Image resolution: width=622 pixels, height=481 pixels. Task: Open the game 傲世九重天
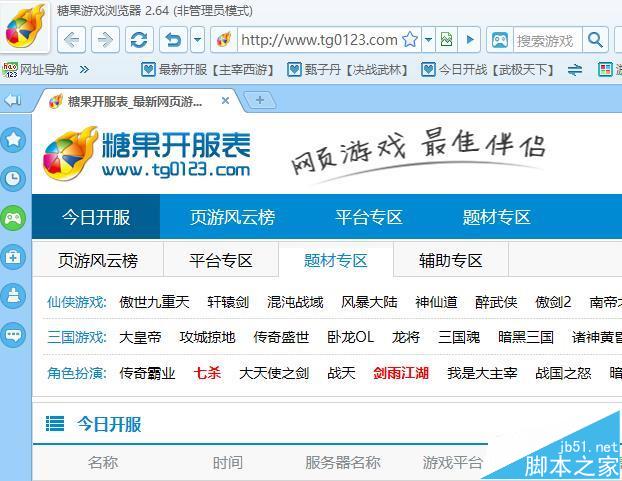(x=154, y=302)
